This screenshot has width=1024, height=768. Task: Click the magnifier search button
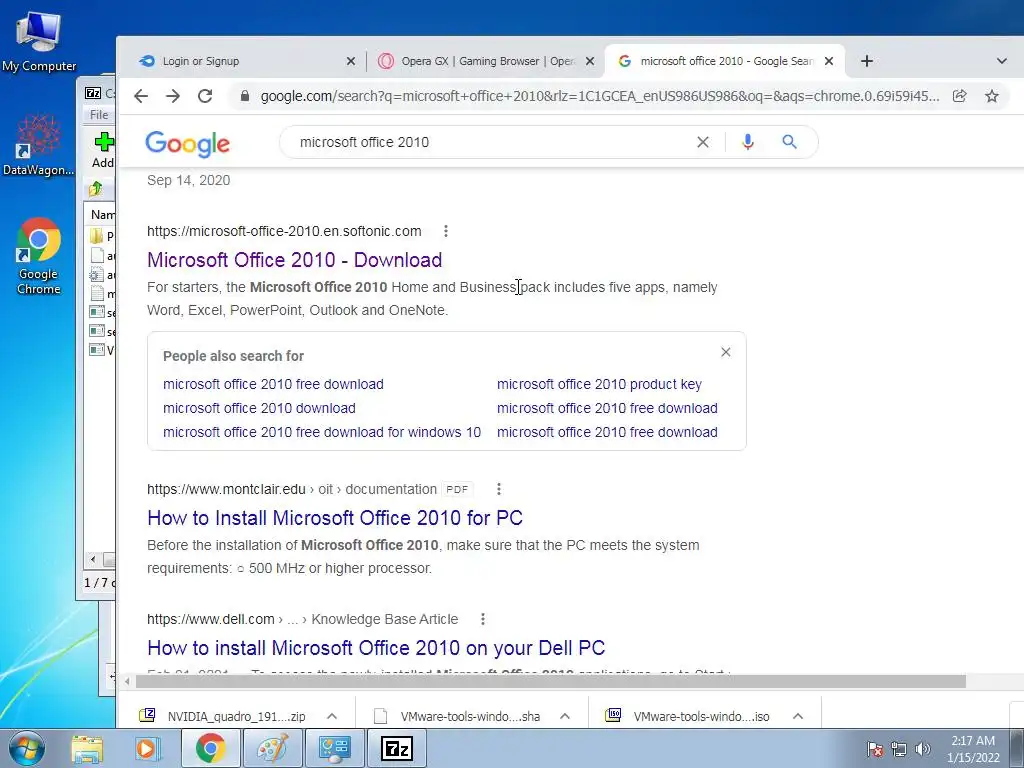tap(790, 142)
